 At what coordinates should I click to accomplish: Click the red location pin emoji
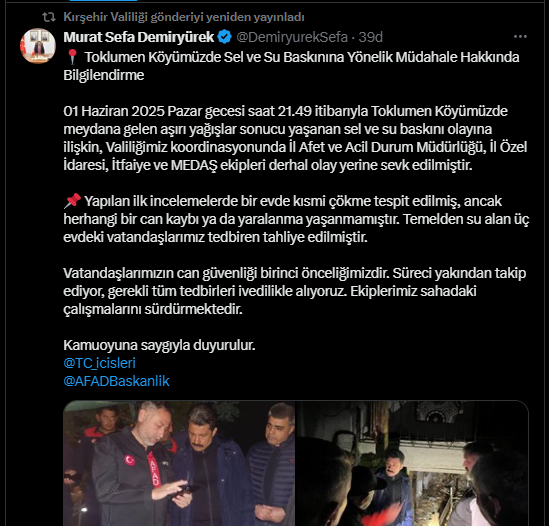[x=72, y=57]
